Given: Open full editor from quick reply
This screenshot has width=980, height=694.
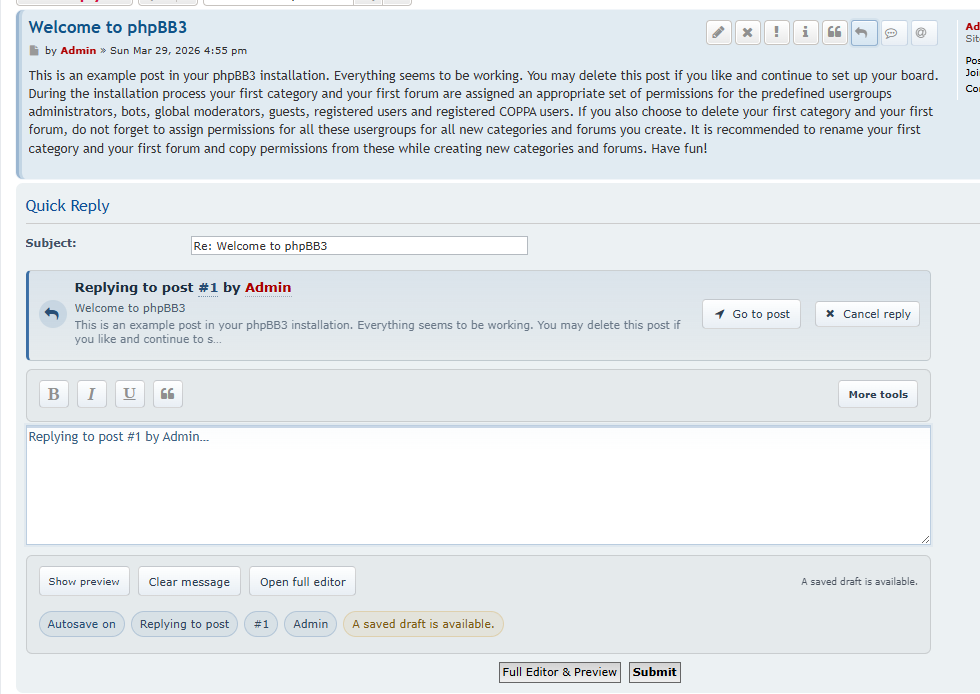Looking at the screenshot, I should click(x=302, y=581).
